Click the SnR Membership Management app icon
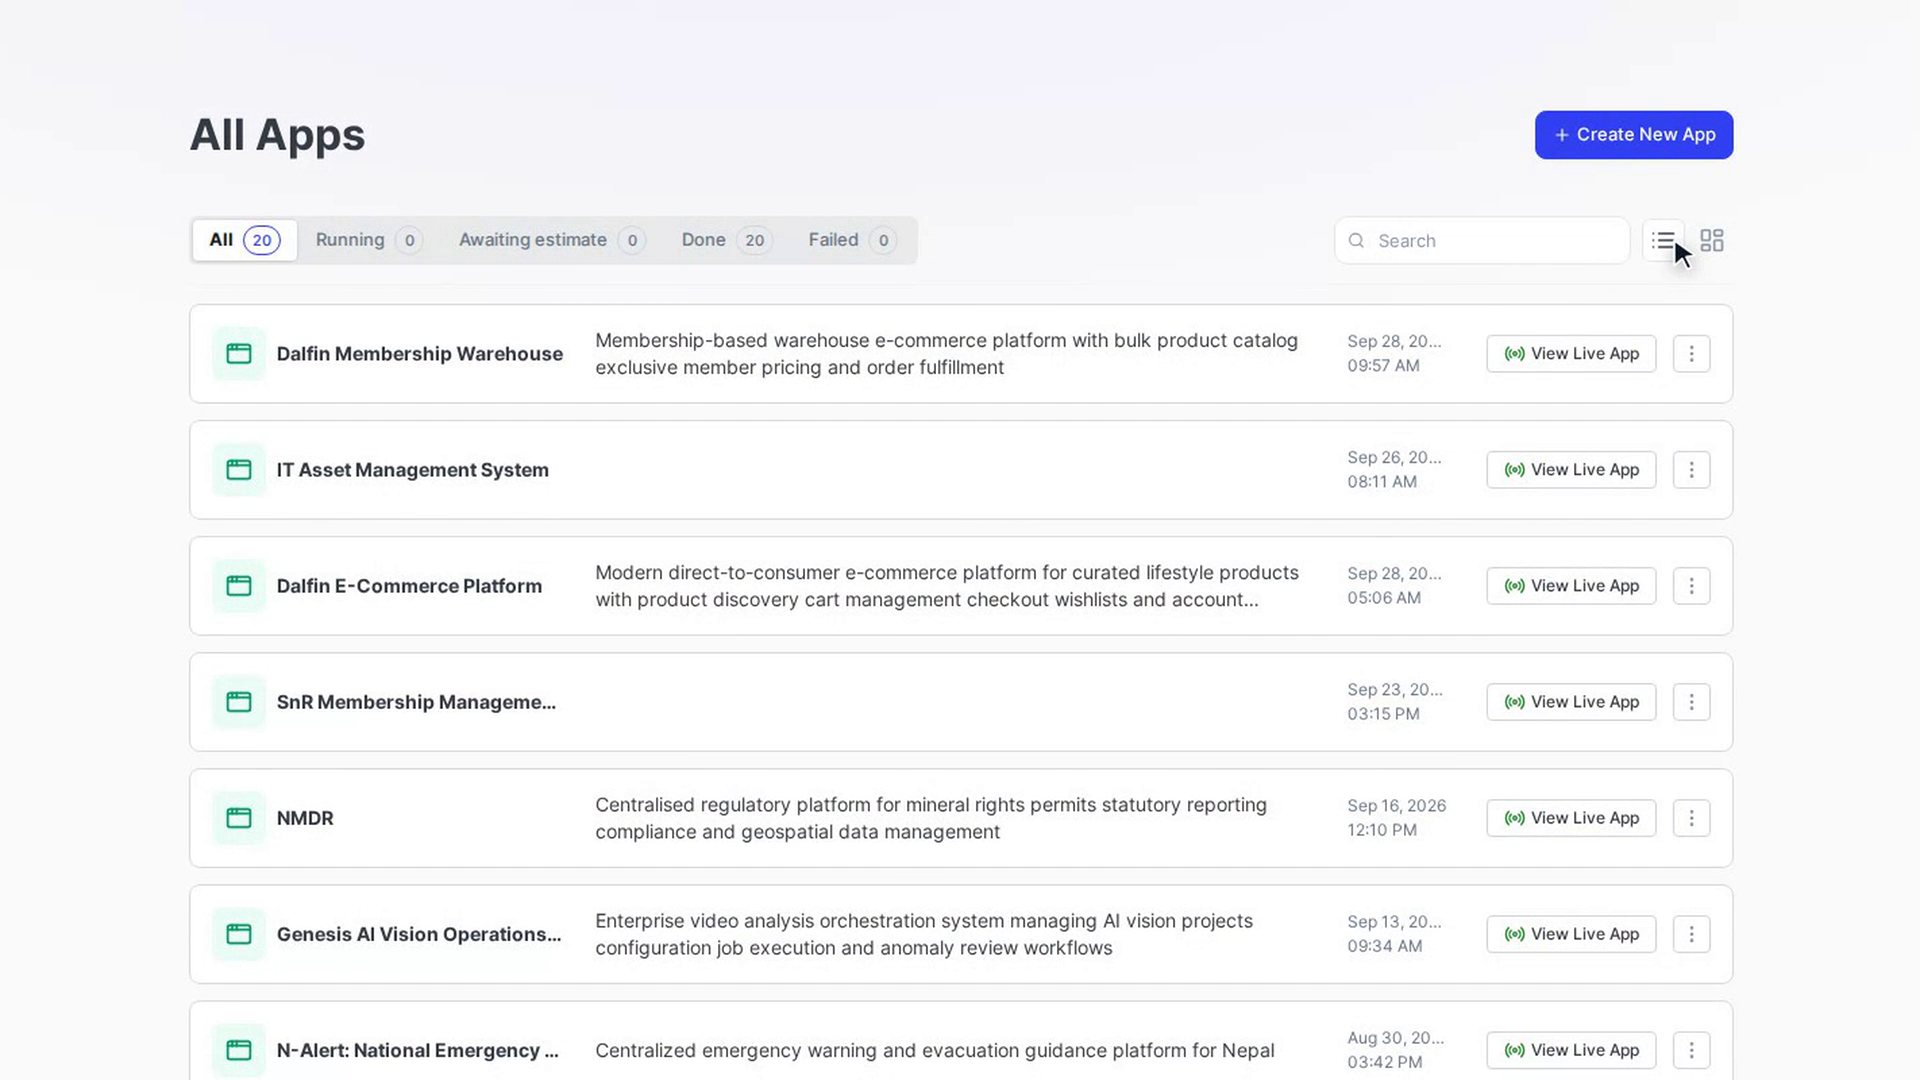 click(239, 702)
